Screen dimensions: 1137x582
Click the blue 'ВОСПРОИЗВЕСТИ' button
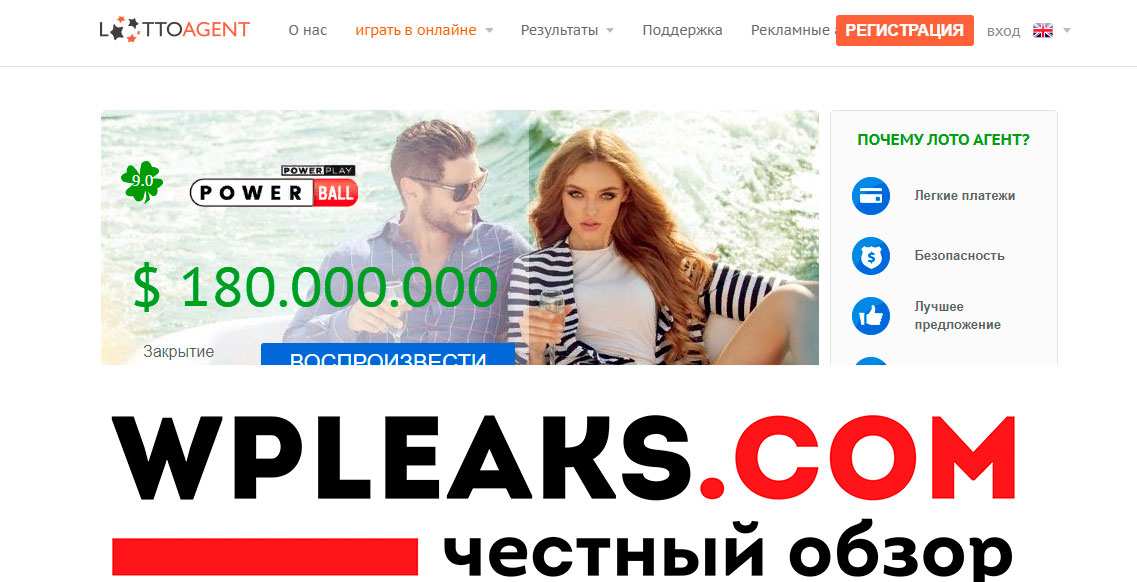(x=388, y=354)
